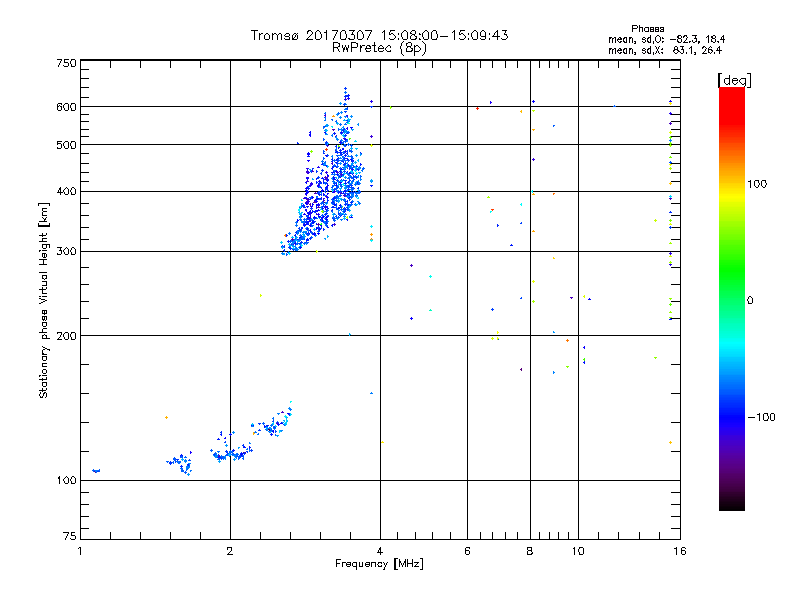800x600 pixels.
Task: Click the green zero region of the colorbar
Action: pos(732,300)
